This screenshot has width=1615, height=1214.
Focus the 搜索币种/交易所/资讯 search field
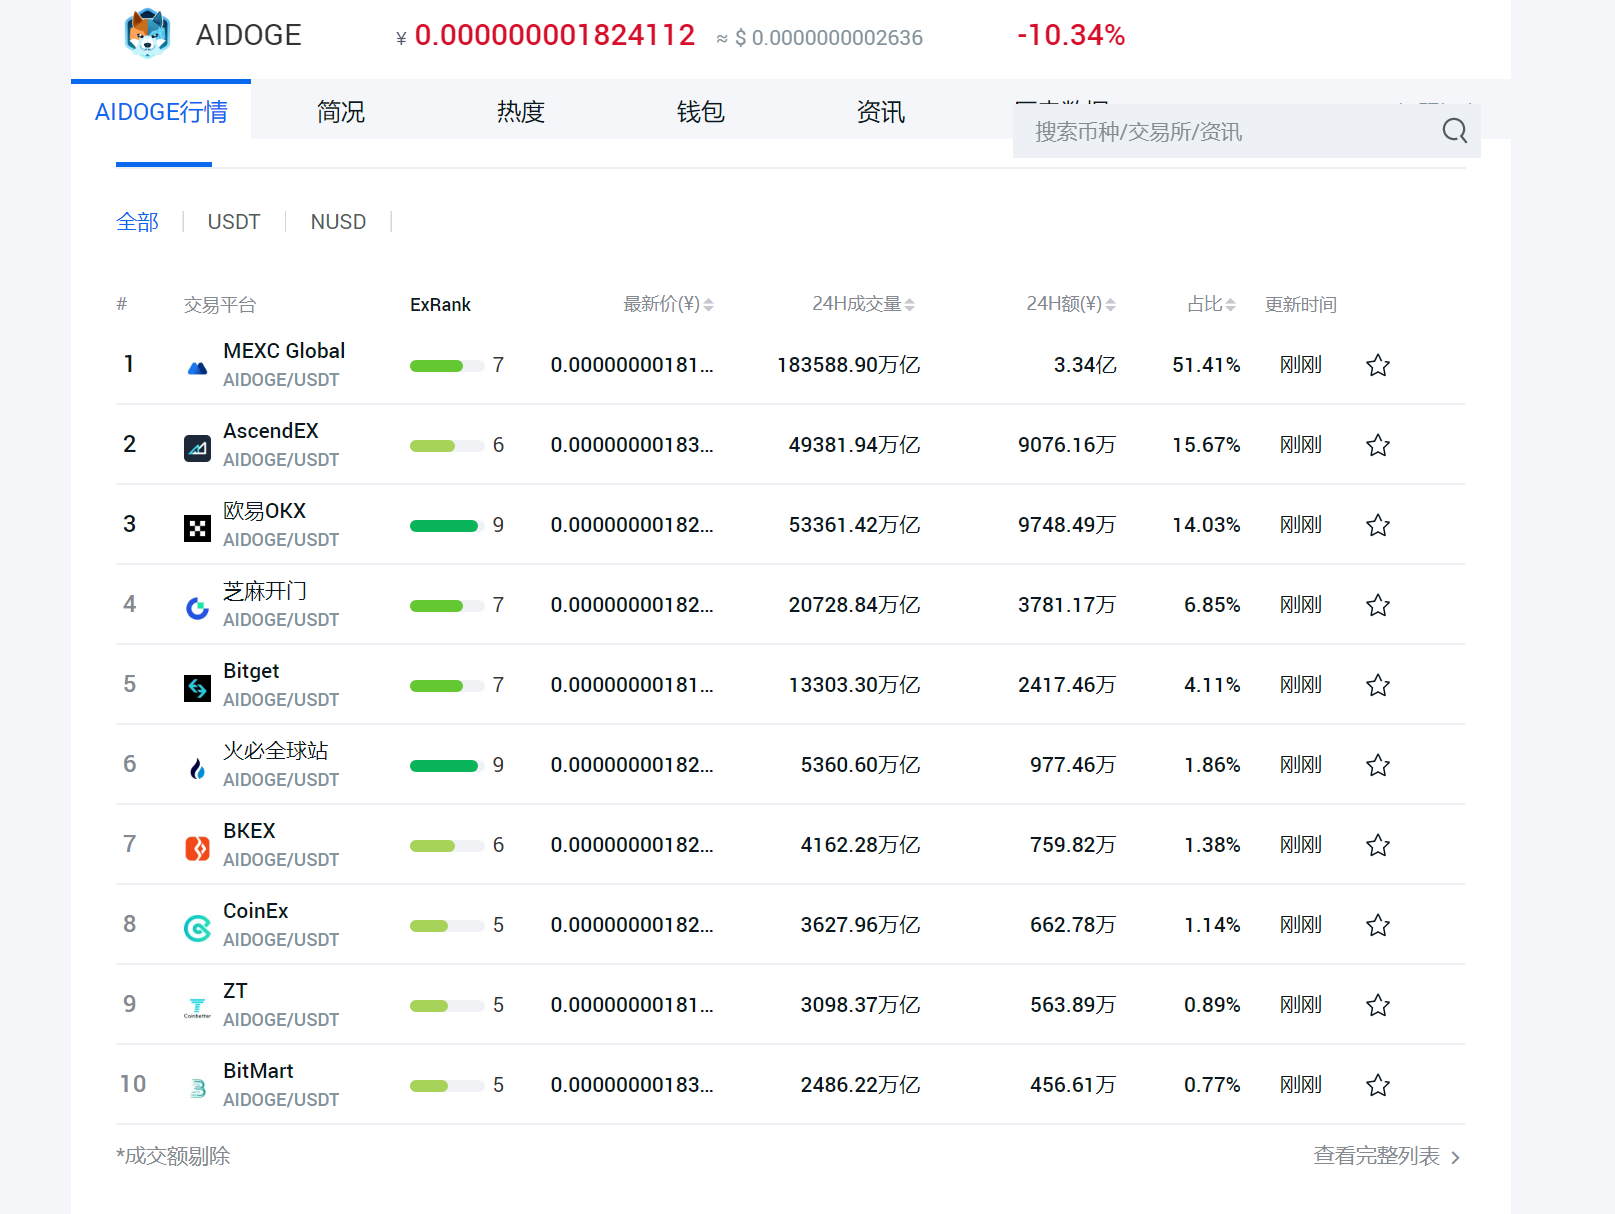point(1220,132)
